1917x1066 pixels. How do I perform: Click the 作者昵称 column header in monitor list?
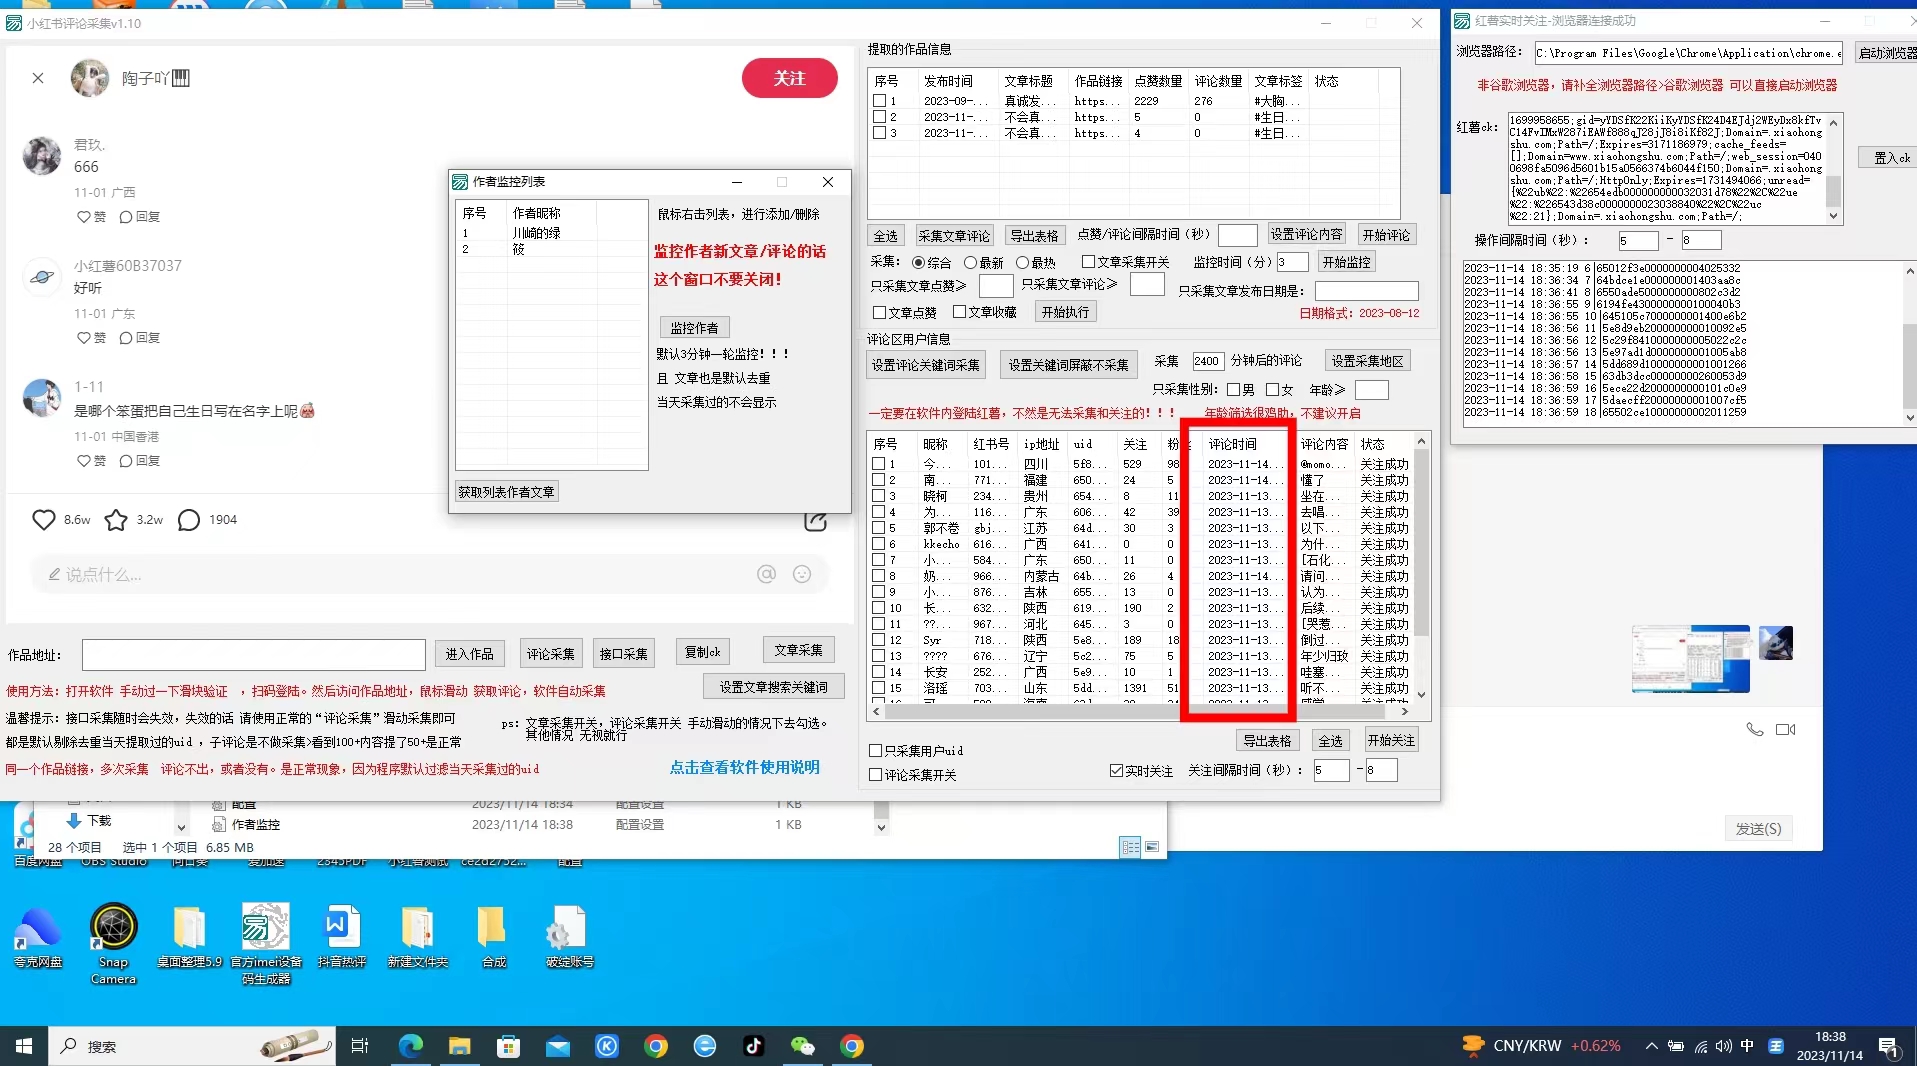pos(537,213)
